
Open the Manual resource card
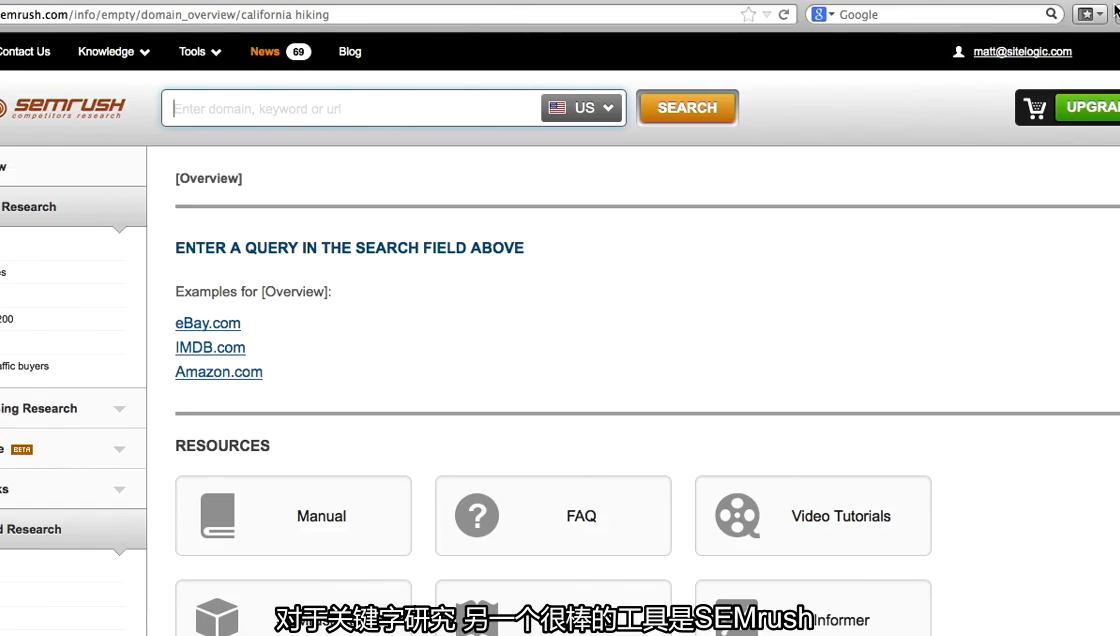294,516
